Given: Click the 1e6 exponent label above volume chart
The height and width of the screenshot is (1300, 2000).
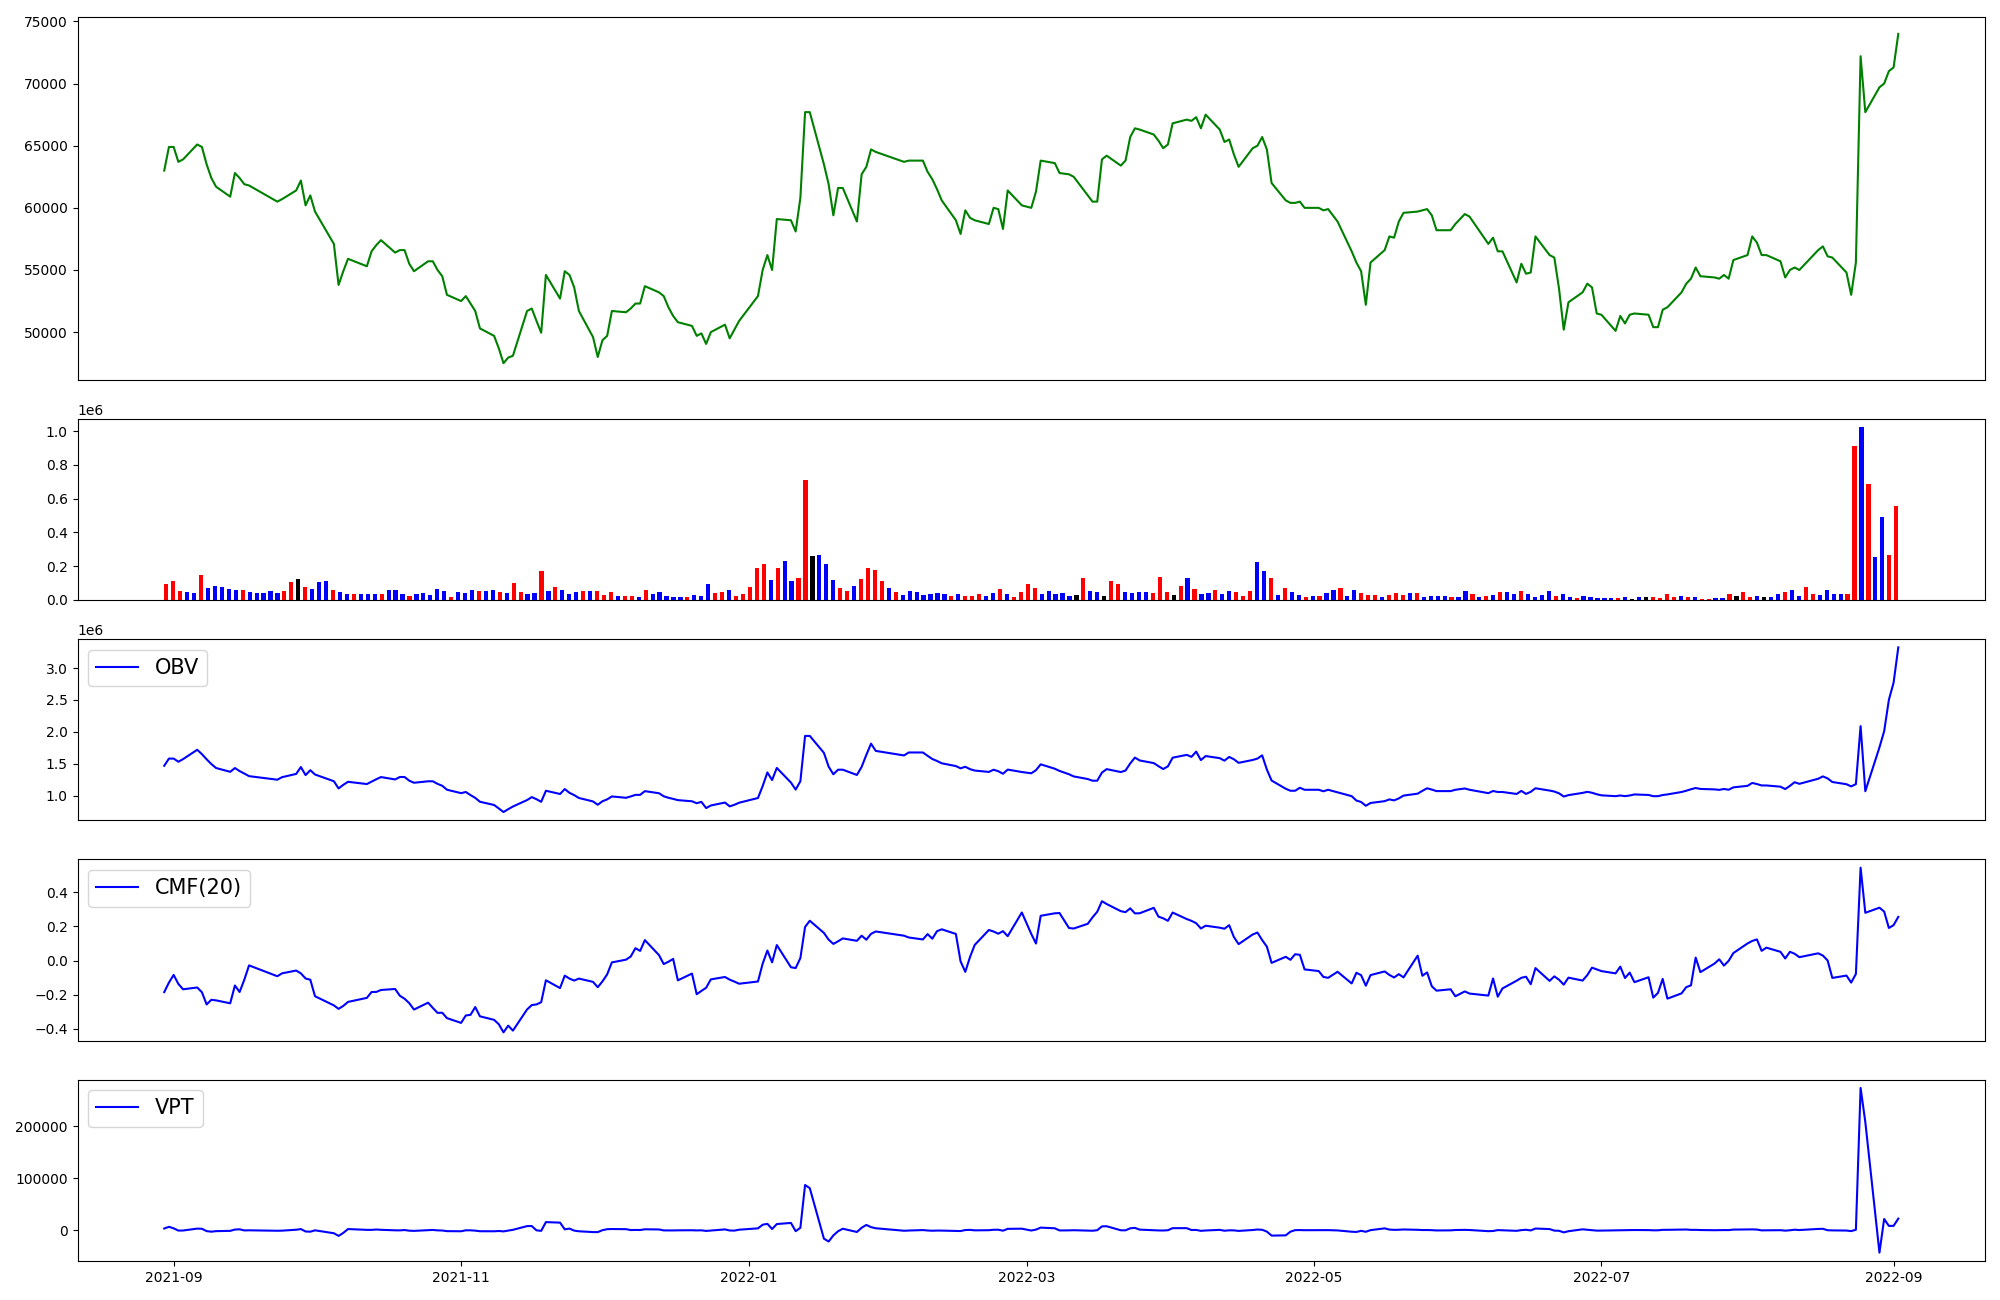Looking at the screenshot, I should pyautogui.click(x=90, y=411).
